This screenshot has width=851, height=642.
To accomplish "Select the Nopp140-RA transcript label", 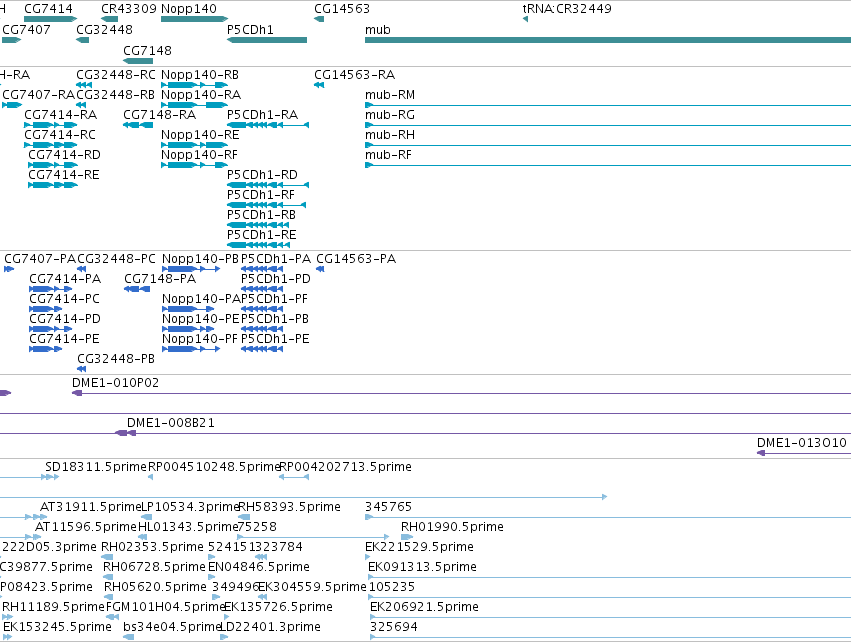I will coord(201,95).
